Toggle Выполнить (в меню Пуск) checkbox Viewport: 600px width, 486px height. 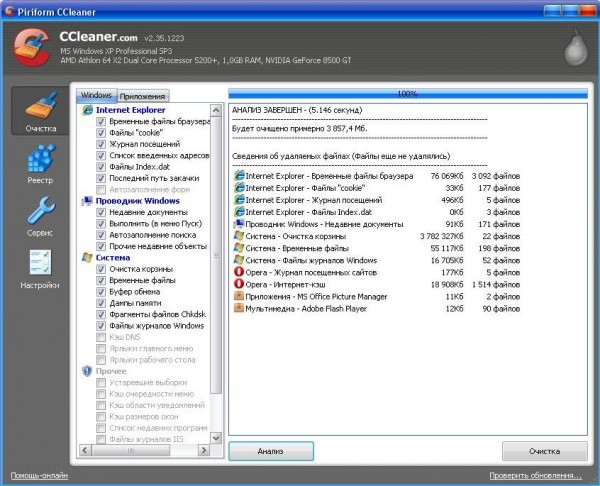point(101,223)
